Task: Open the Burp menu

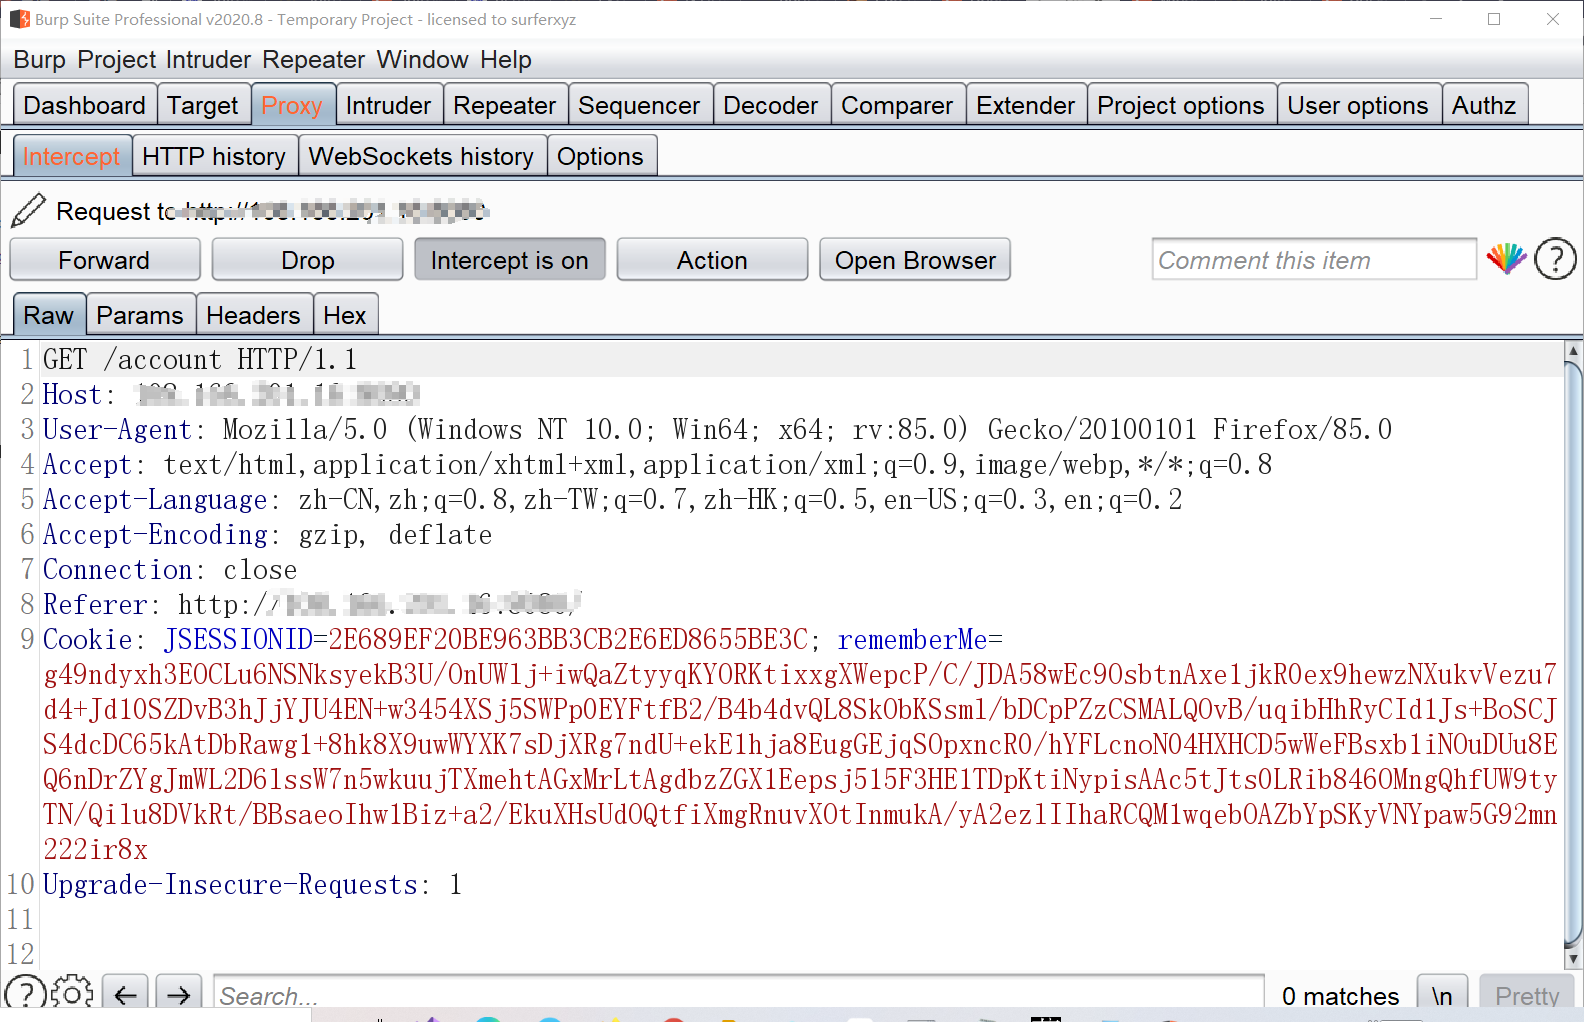Action: (39, 60)
